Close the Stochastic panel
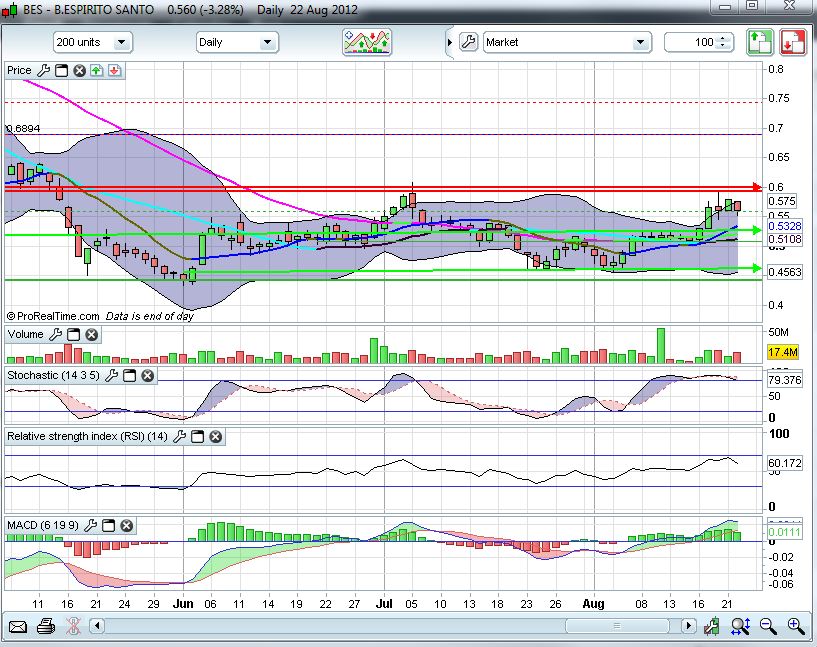The width and height of the screenshot is (817, 647). click(148, 375)
